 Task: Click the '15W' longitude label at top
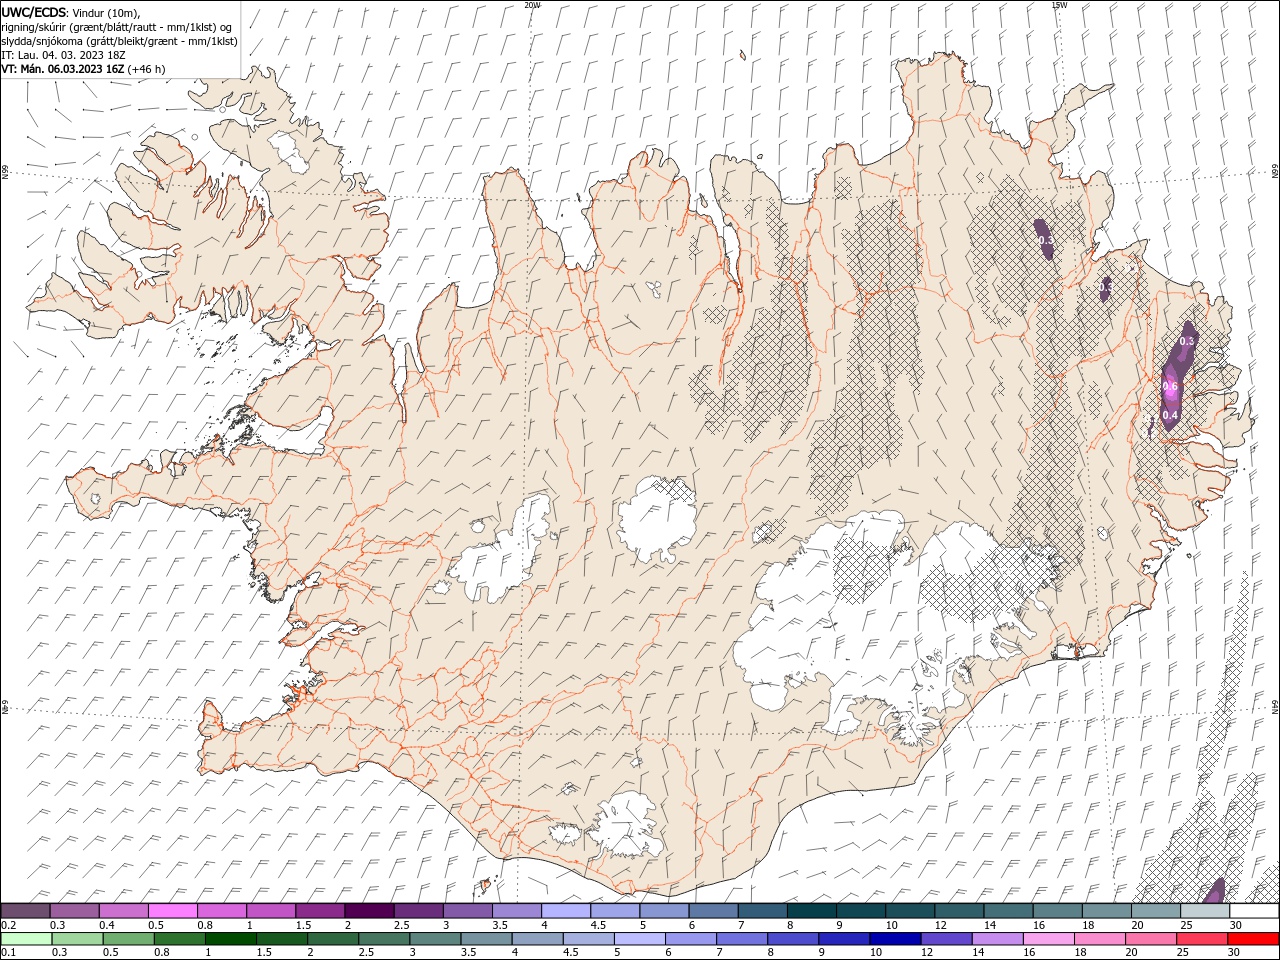(1059, 5)
